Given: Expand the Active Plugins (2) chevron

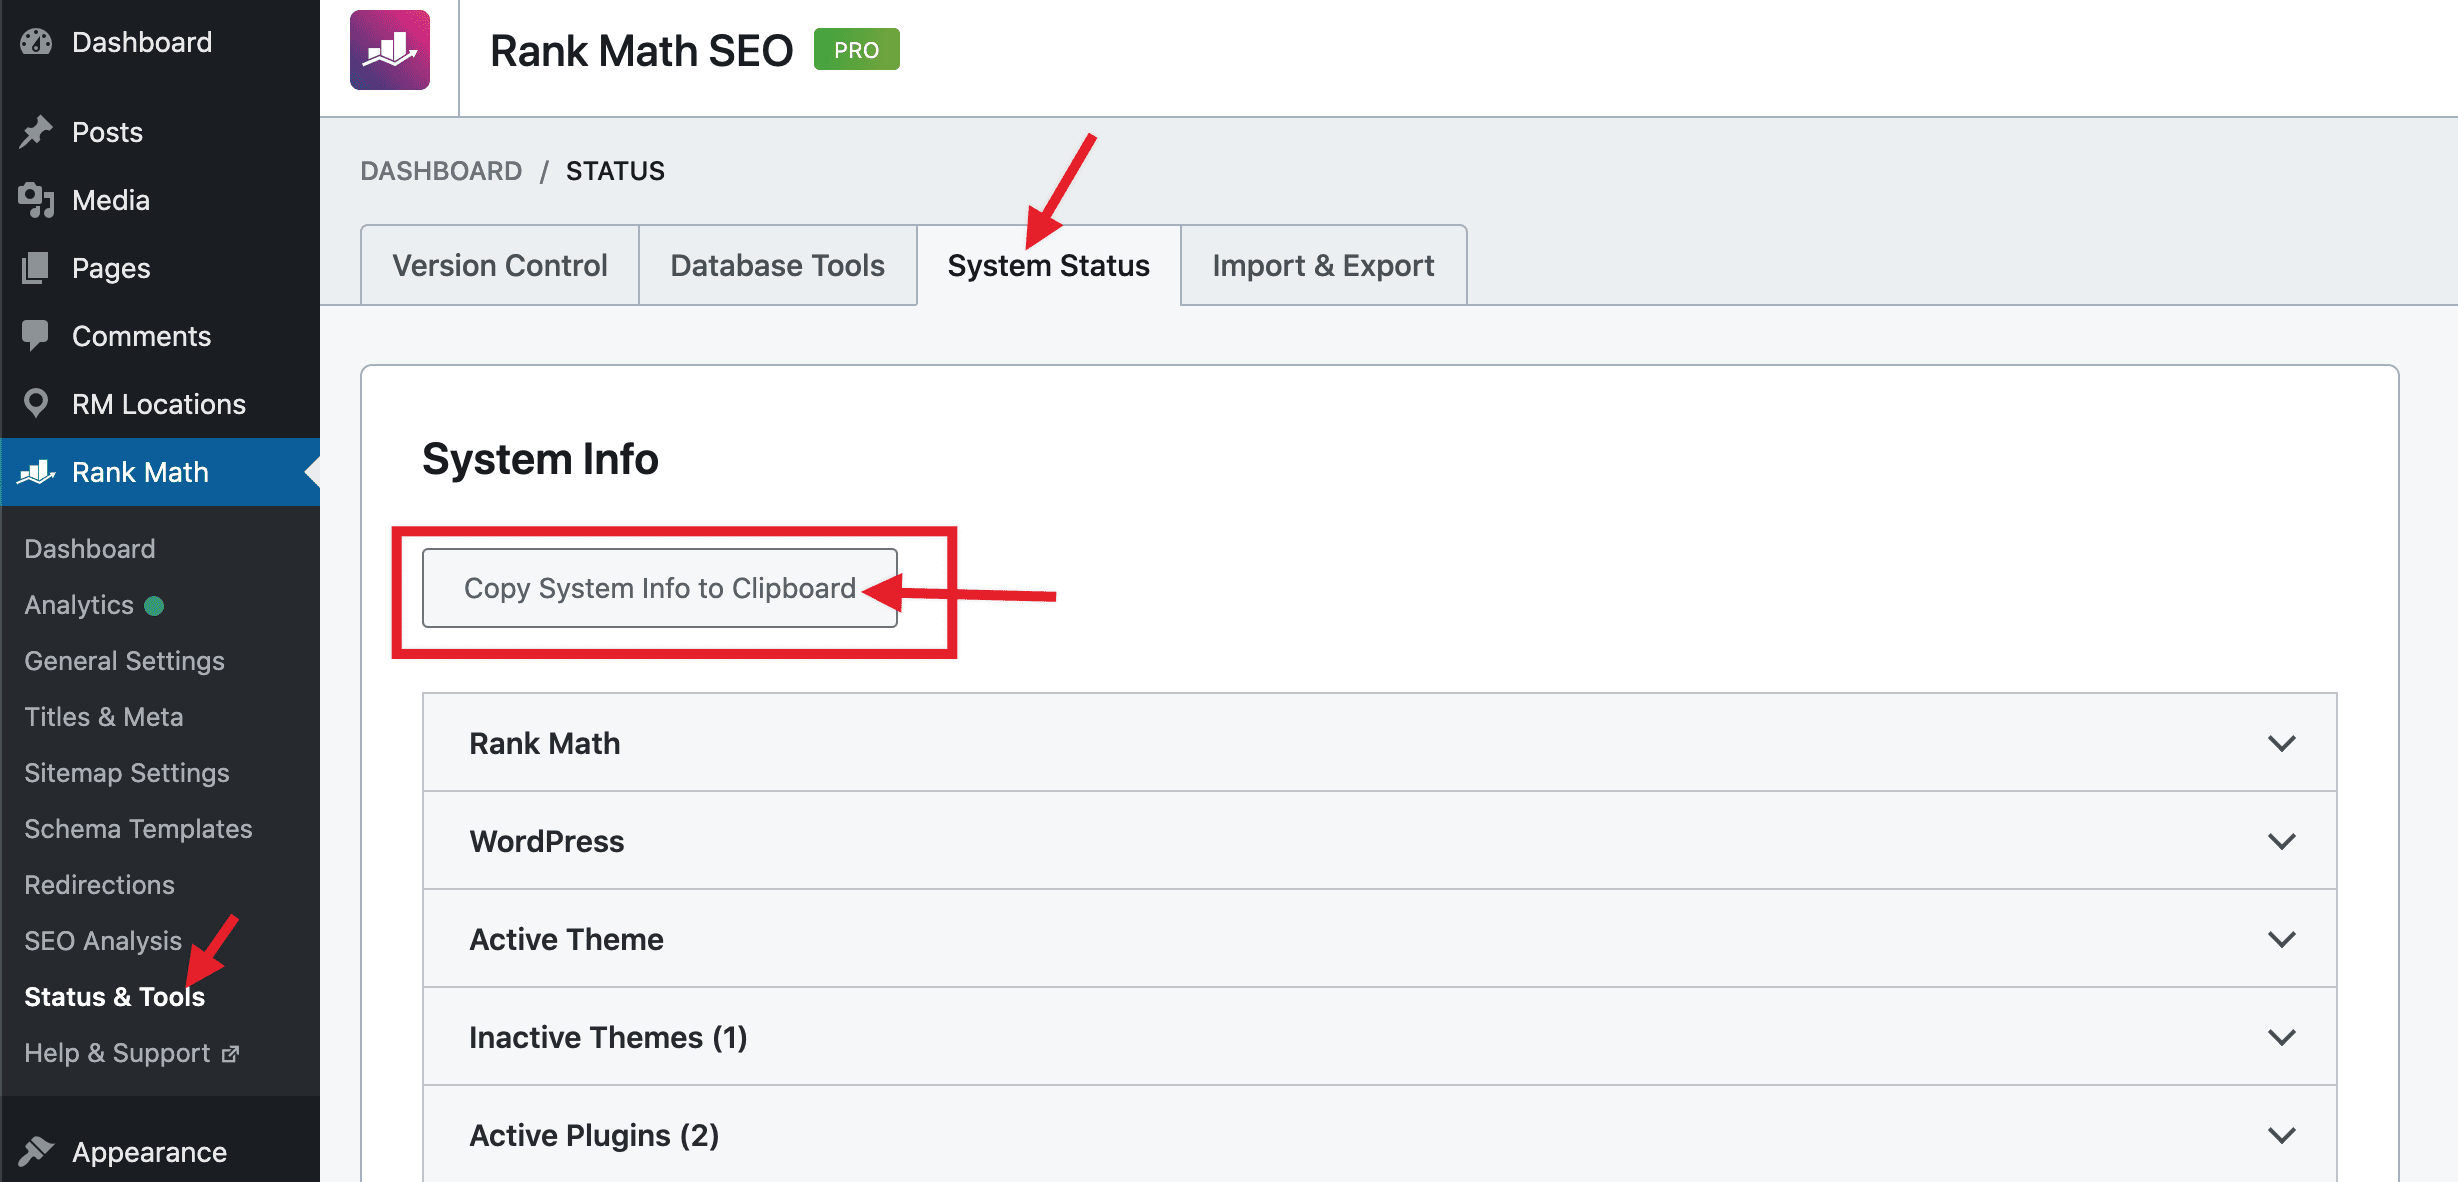Looking at the screenshot, I should (x=2282, y=1135).
